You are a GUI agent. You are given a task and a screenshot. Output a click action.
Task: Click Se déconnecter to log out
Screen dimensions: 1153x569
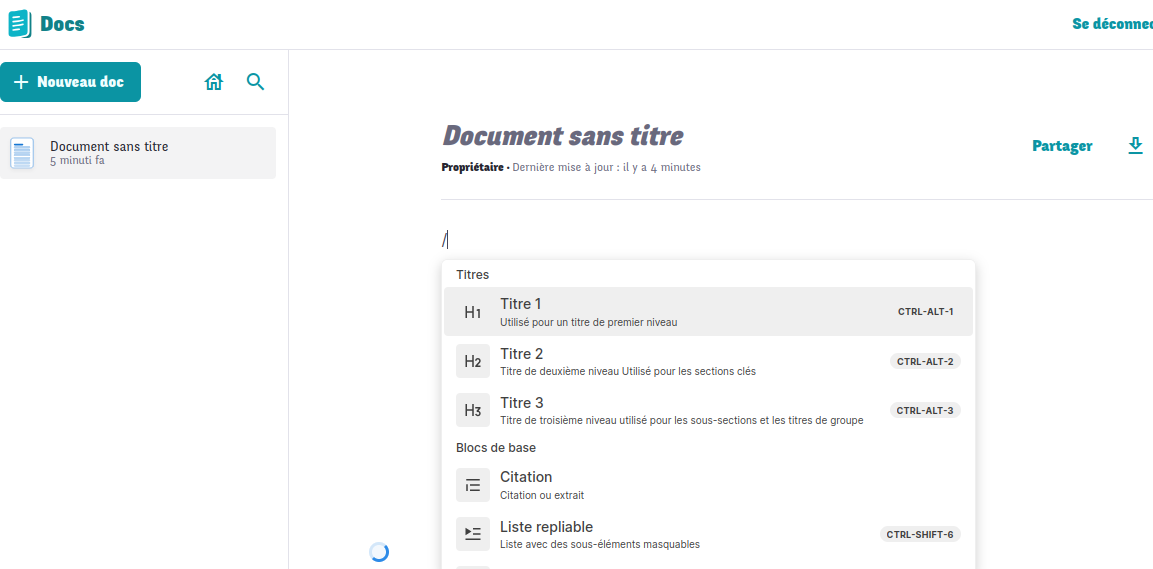click(x=1112, y=24)
